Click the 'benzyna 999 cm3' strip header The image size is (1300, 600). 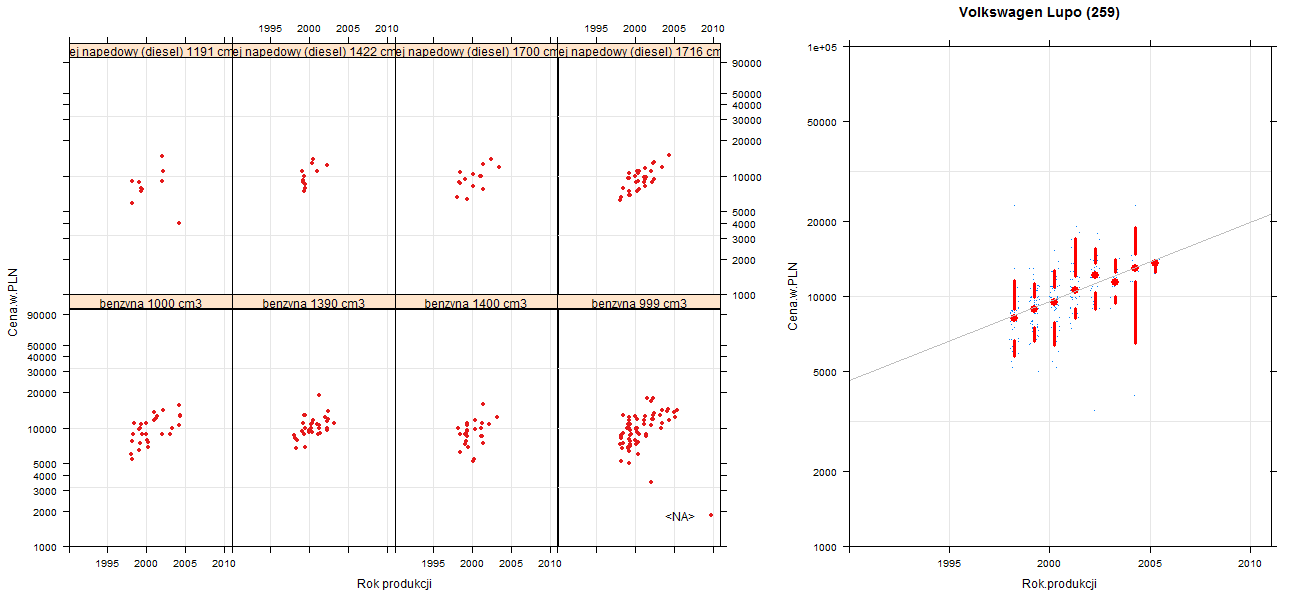639,303
